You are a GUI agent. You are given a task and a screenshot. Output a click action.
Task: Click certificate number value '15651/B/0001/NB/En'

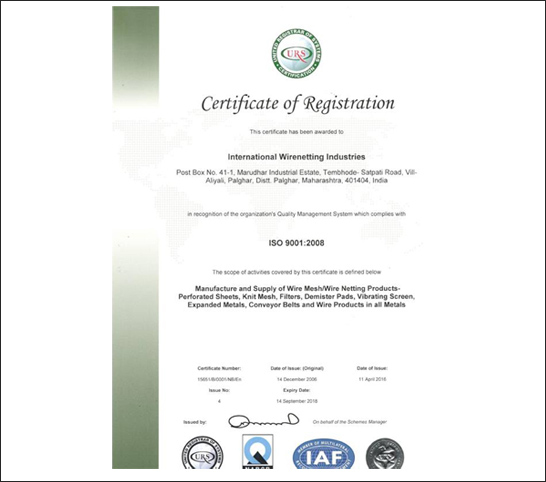219,379
